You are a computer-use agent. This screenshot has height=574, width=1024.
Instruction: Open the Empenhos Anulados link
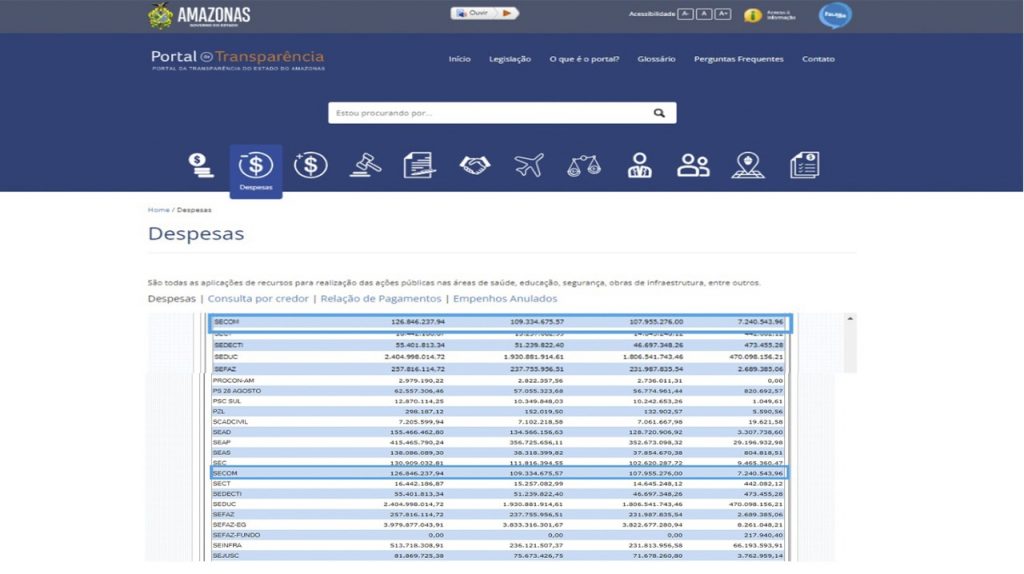tap(505, 298)
